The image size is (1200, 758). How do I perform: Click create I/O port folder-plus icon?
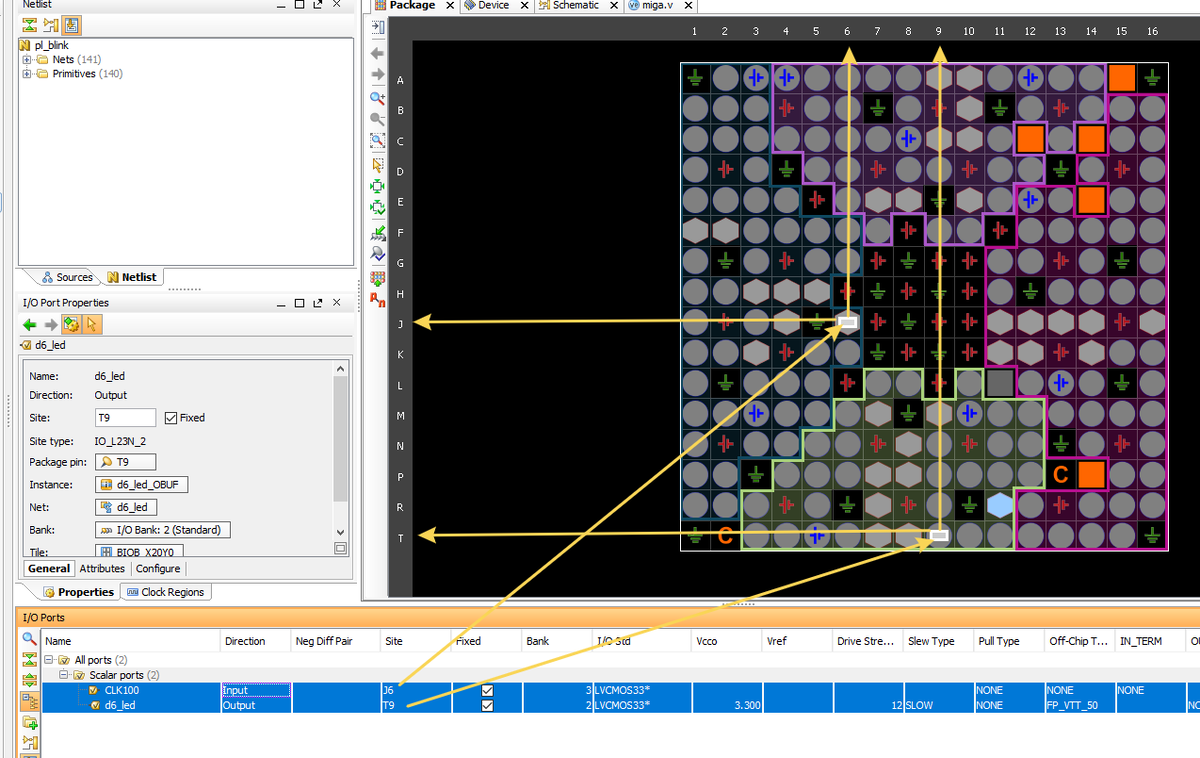pyautogui.click(x=30, y=722)
